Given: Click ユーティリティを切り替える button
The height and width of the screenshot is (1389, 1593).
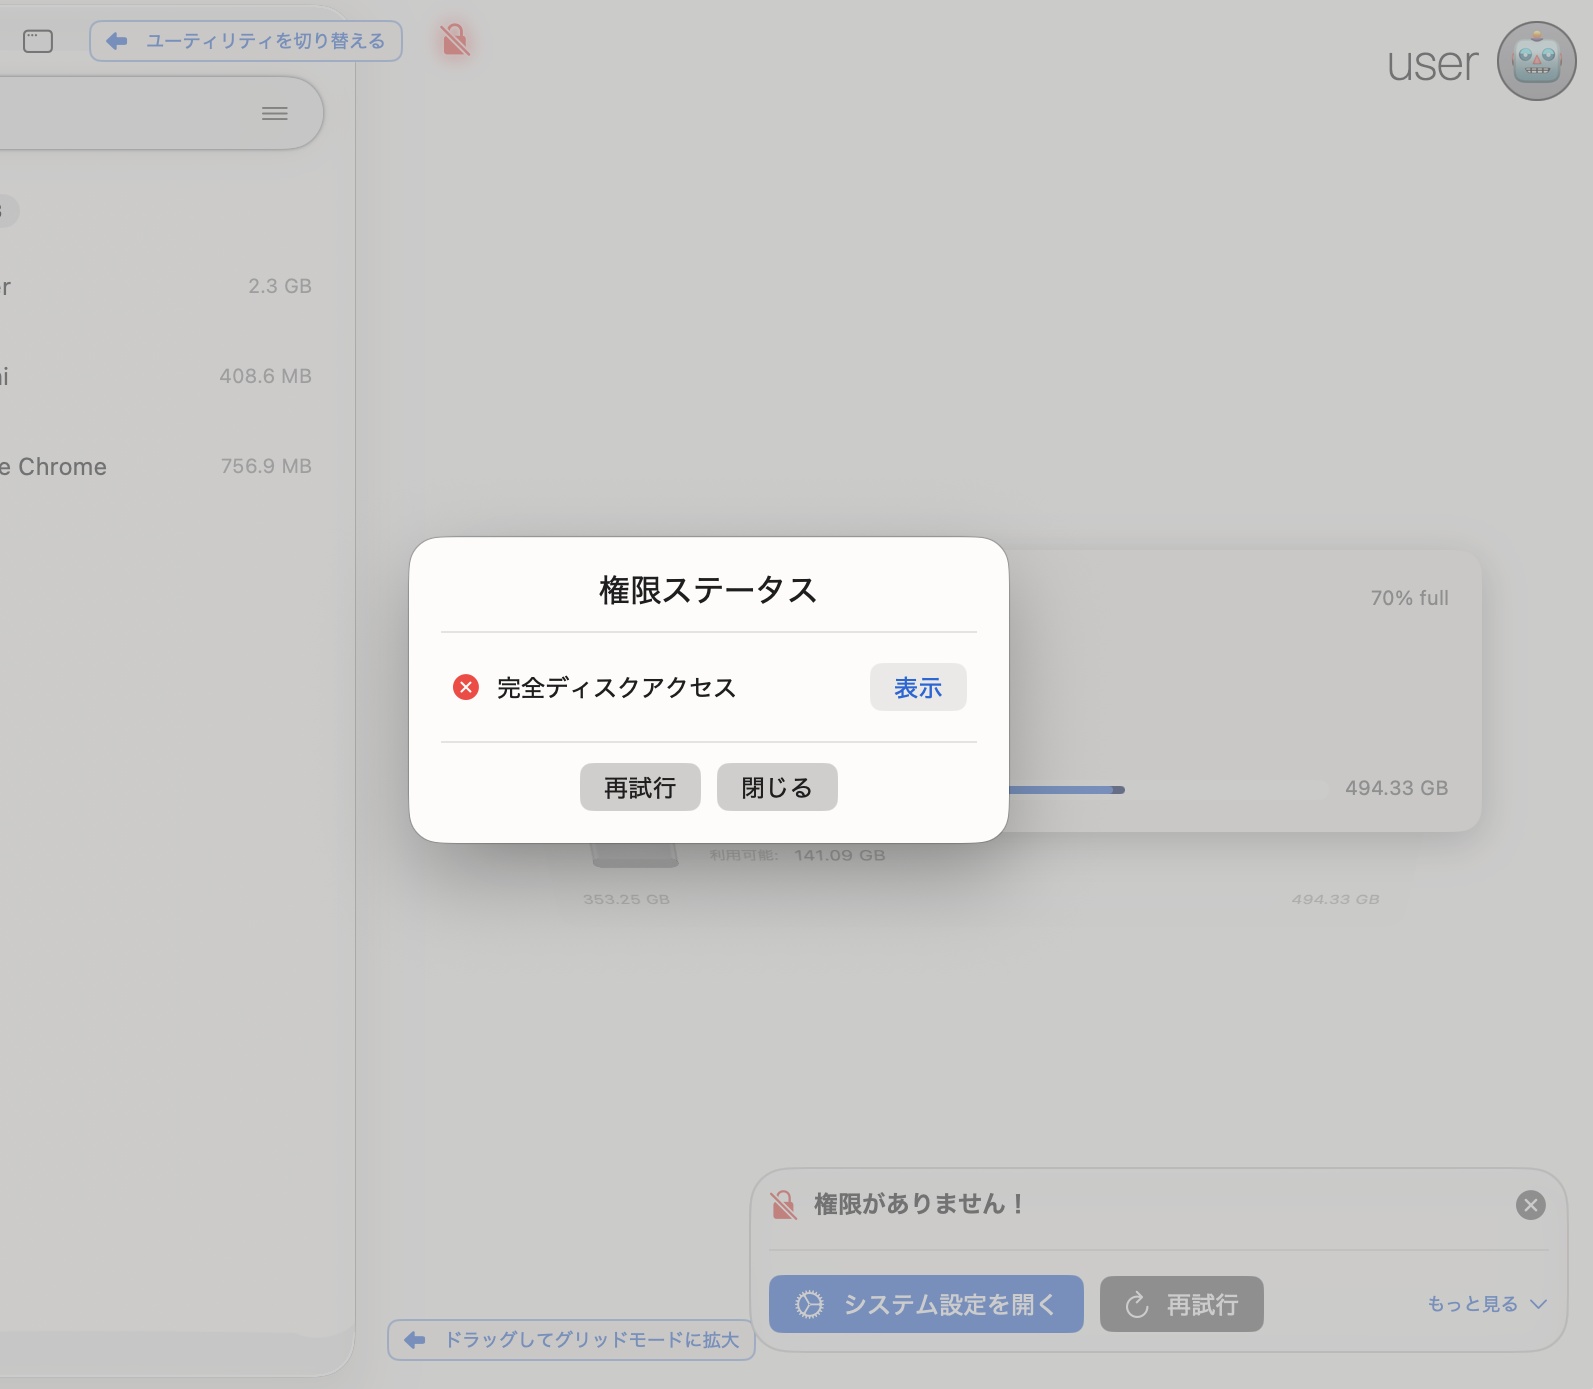Looking at the screenshot, I should pos(246,41).
